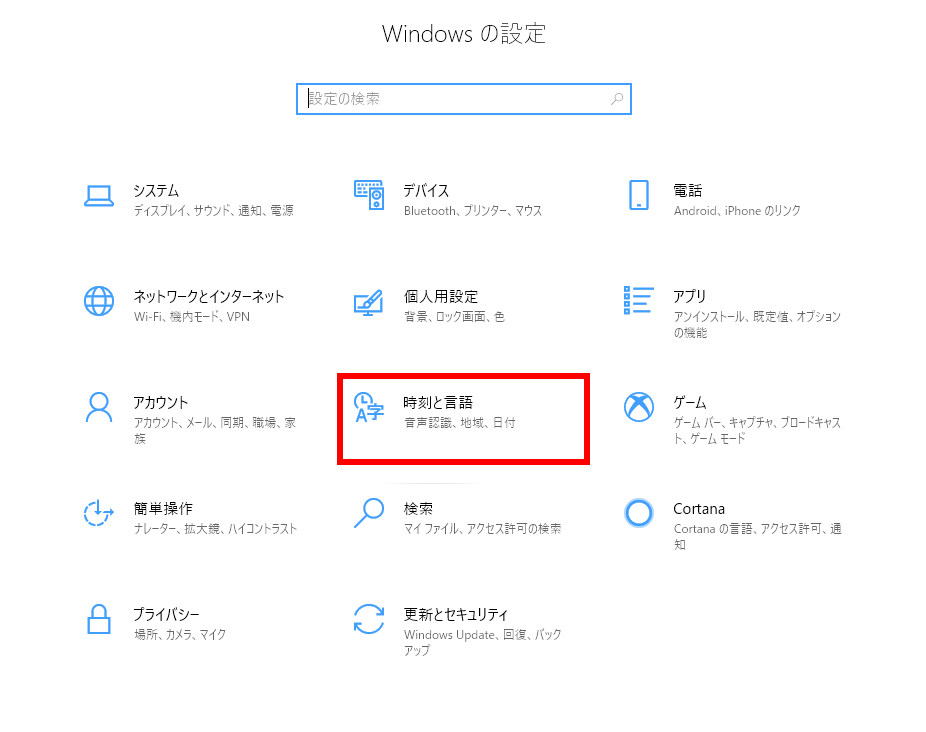Image resolution: width=926 pixels, height=732 pixels.
Task: Click the Xbox icon for ゲーム
Action: (639, 407)
